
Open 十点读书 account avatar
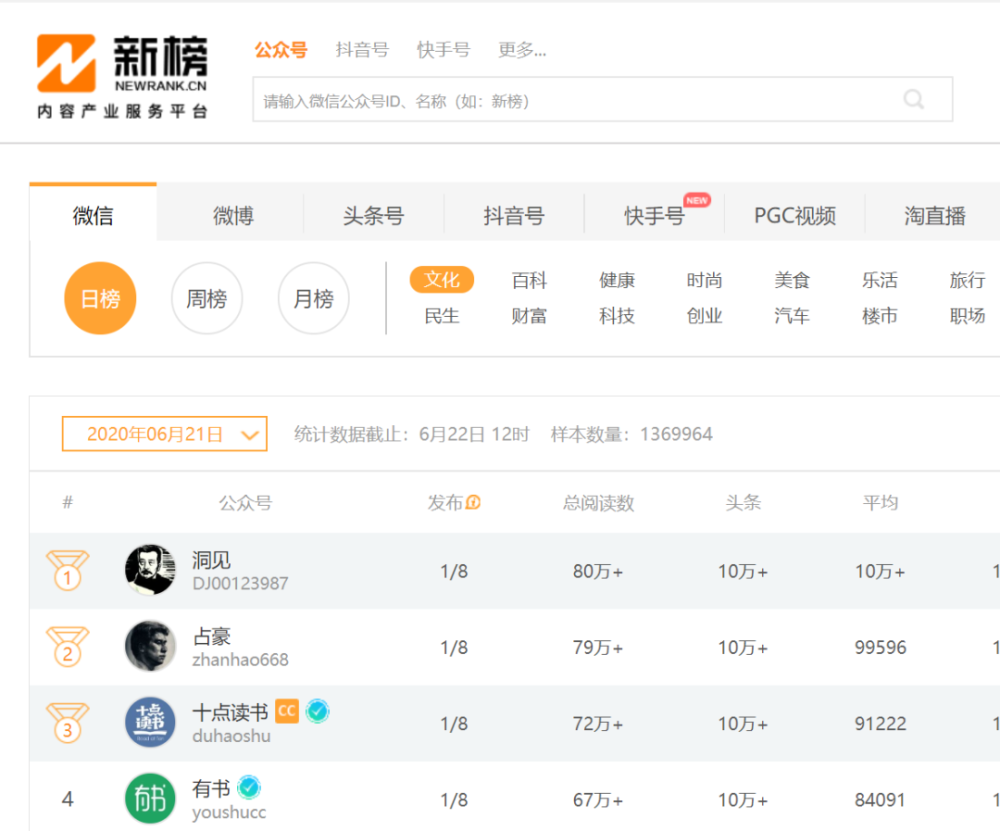[x=151, y=722]
